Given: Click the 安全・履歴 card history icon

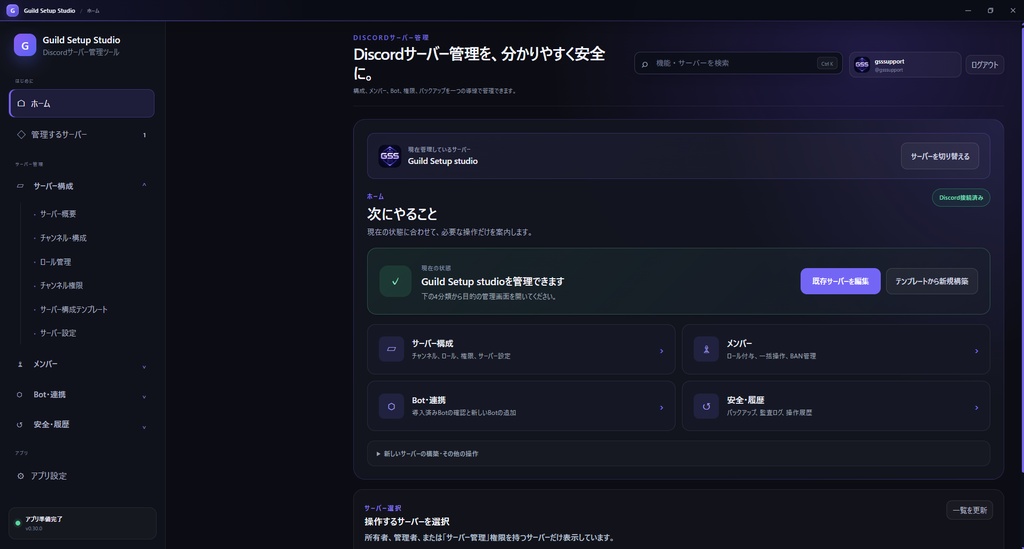Looking at the screenshot, I should (706, 406).
